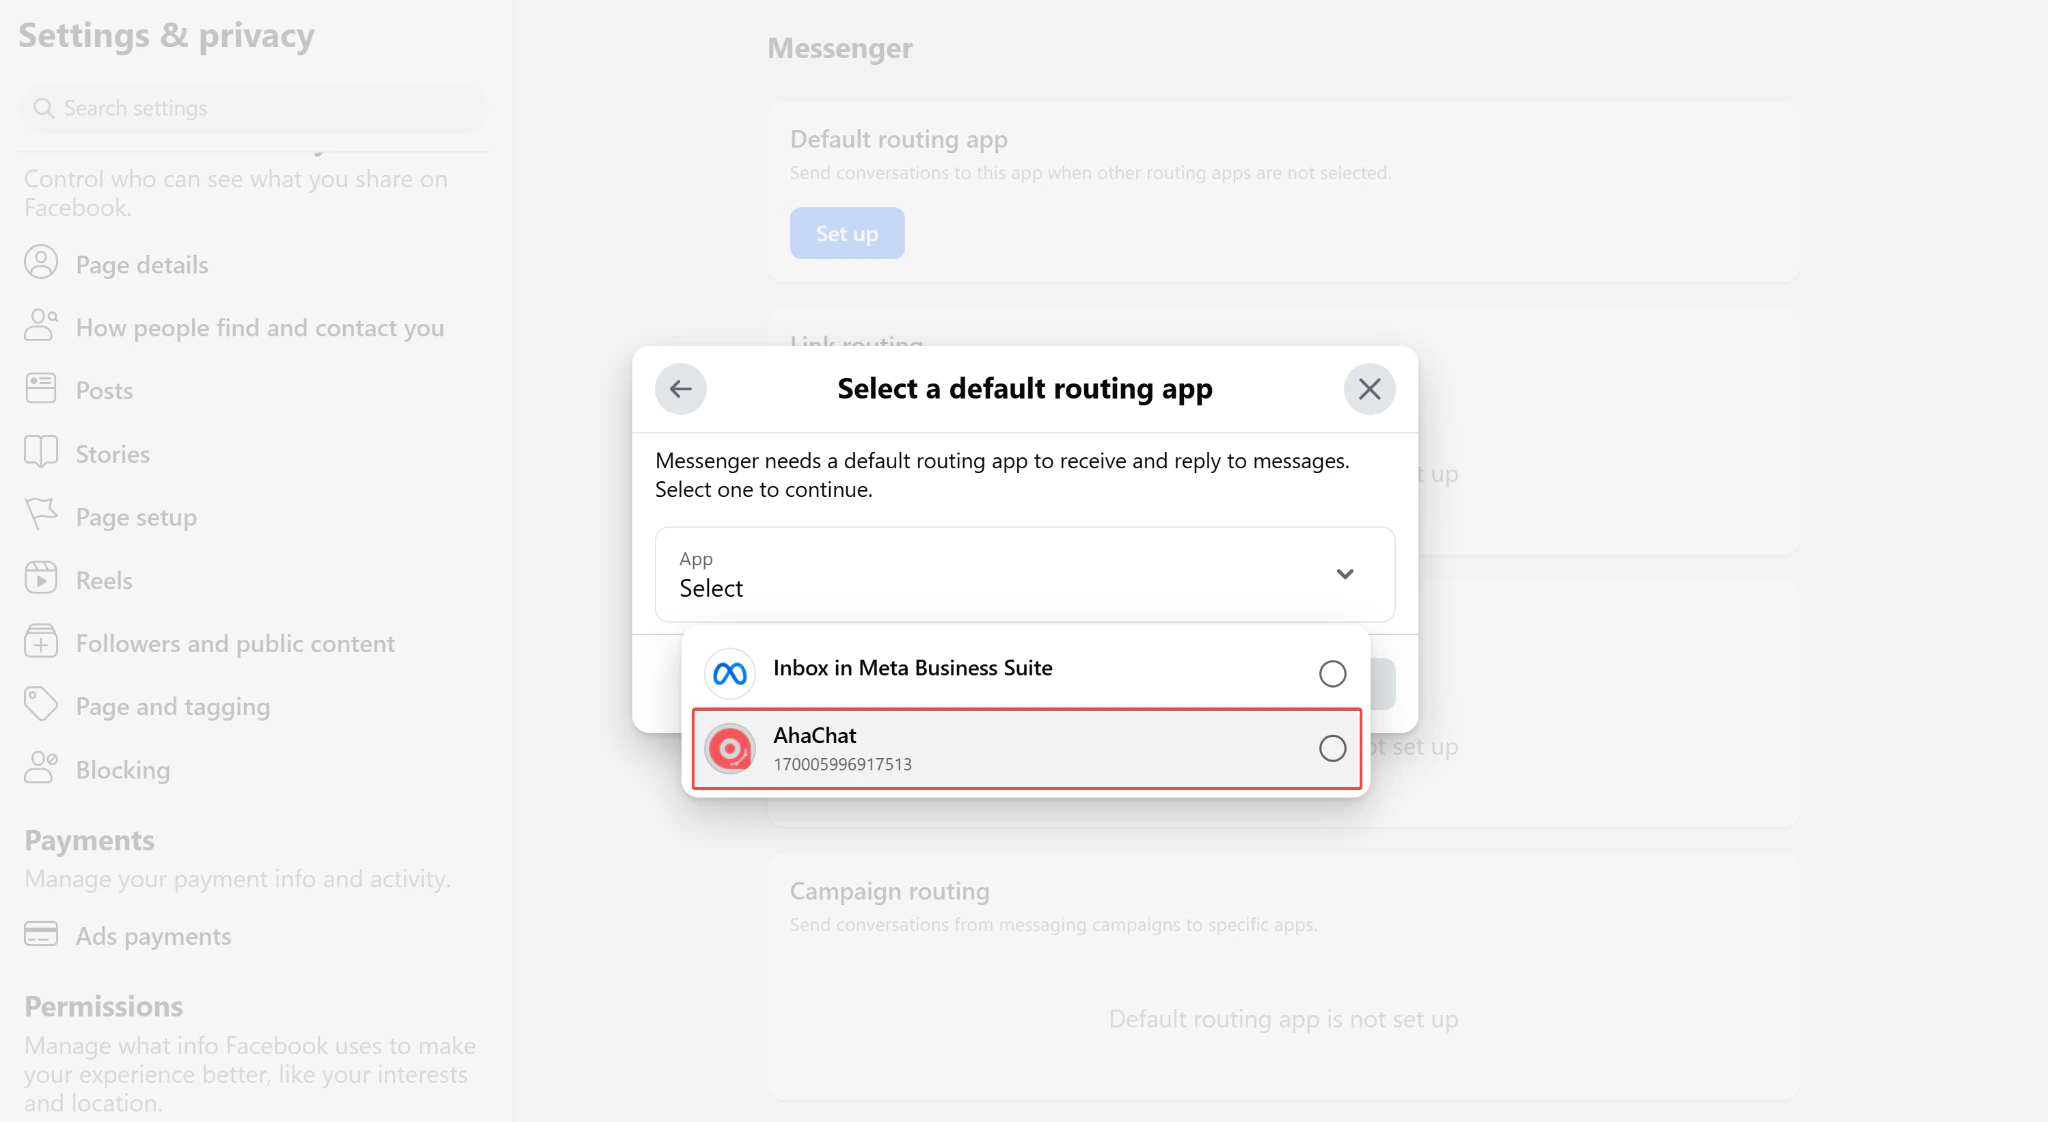Screen dimensions: 2048x1122
Task: Open Ads payments settings
Action: point(153,936)
